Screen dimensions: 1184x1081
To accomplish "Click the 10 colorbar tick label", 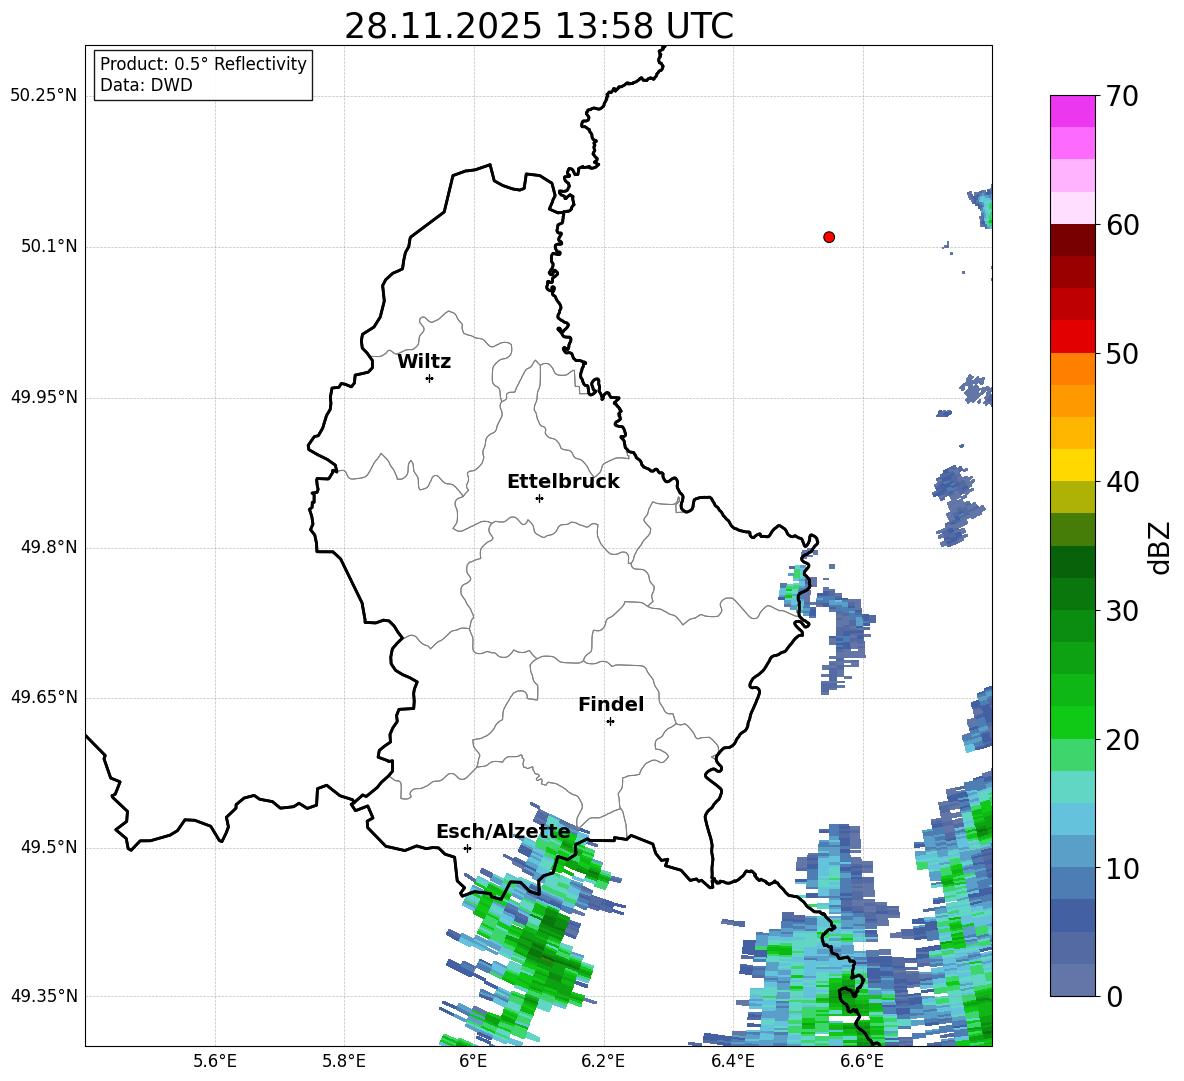I will (x=1122, y=869).
